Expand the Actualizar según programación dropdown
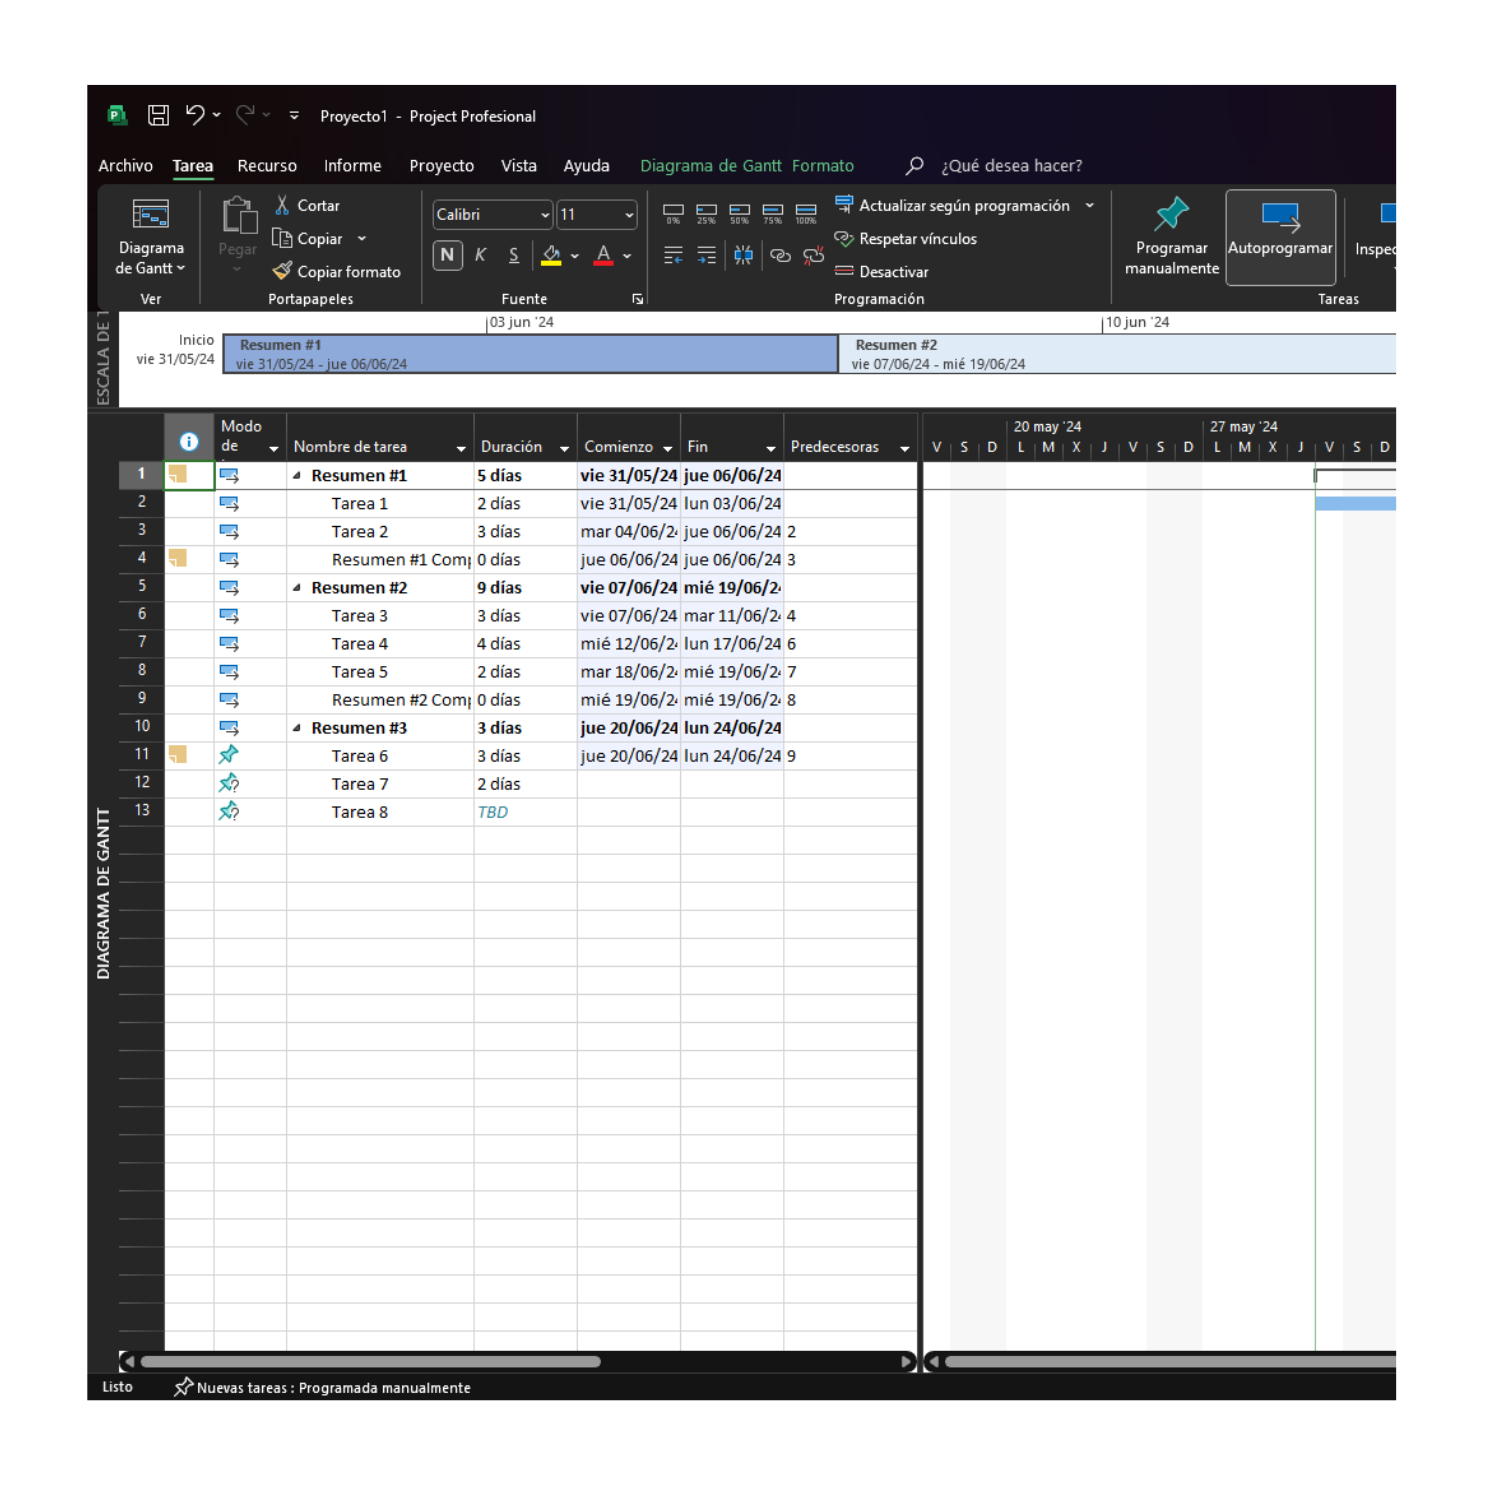Image resolution: width=1485 pixels, height=1485 pixels. coord(1089,205)
